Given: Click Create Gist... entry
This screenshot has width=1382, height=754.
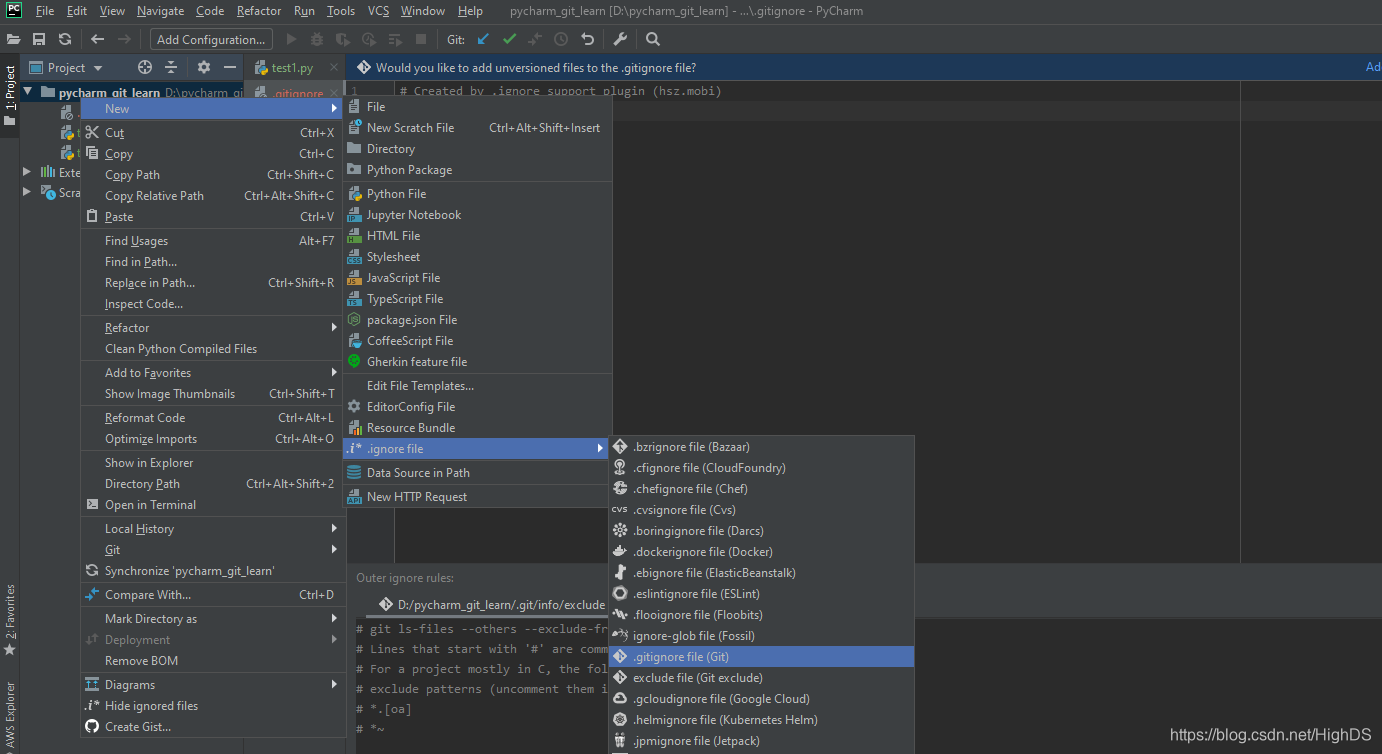Looking at the screenshot, I should 212,727.
